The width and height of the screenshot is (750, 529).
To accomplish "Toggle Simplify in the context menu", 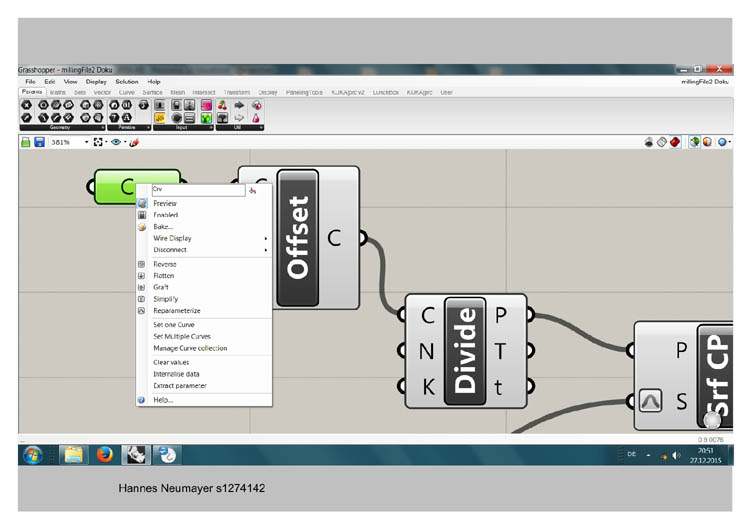I will (x=204, y=299).
